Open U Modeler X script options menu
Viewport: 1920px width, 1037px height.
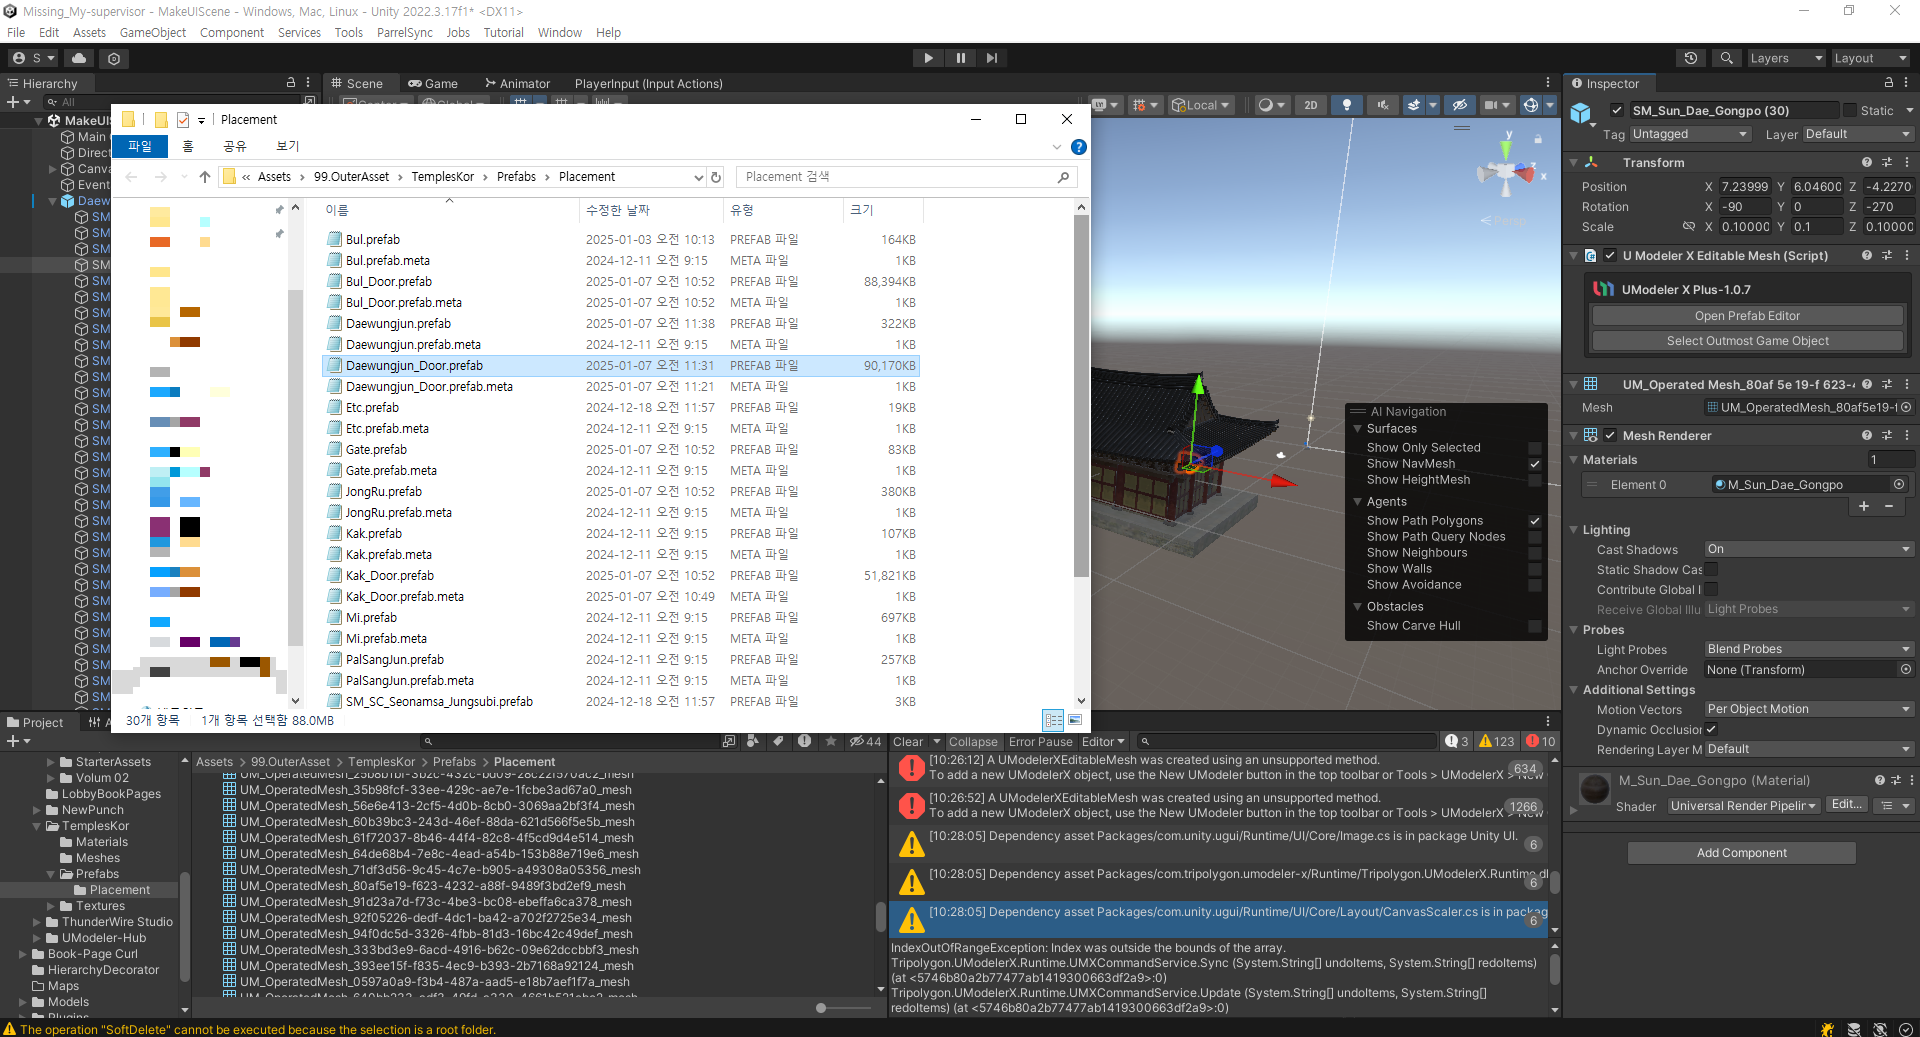point(1907,255)
